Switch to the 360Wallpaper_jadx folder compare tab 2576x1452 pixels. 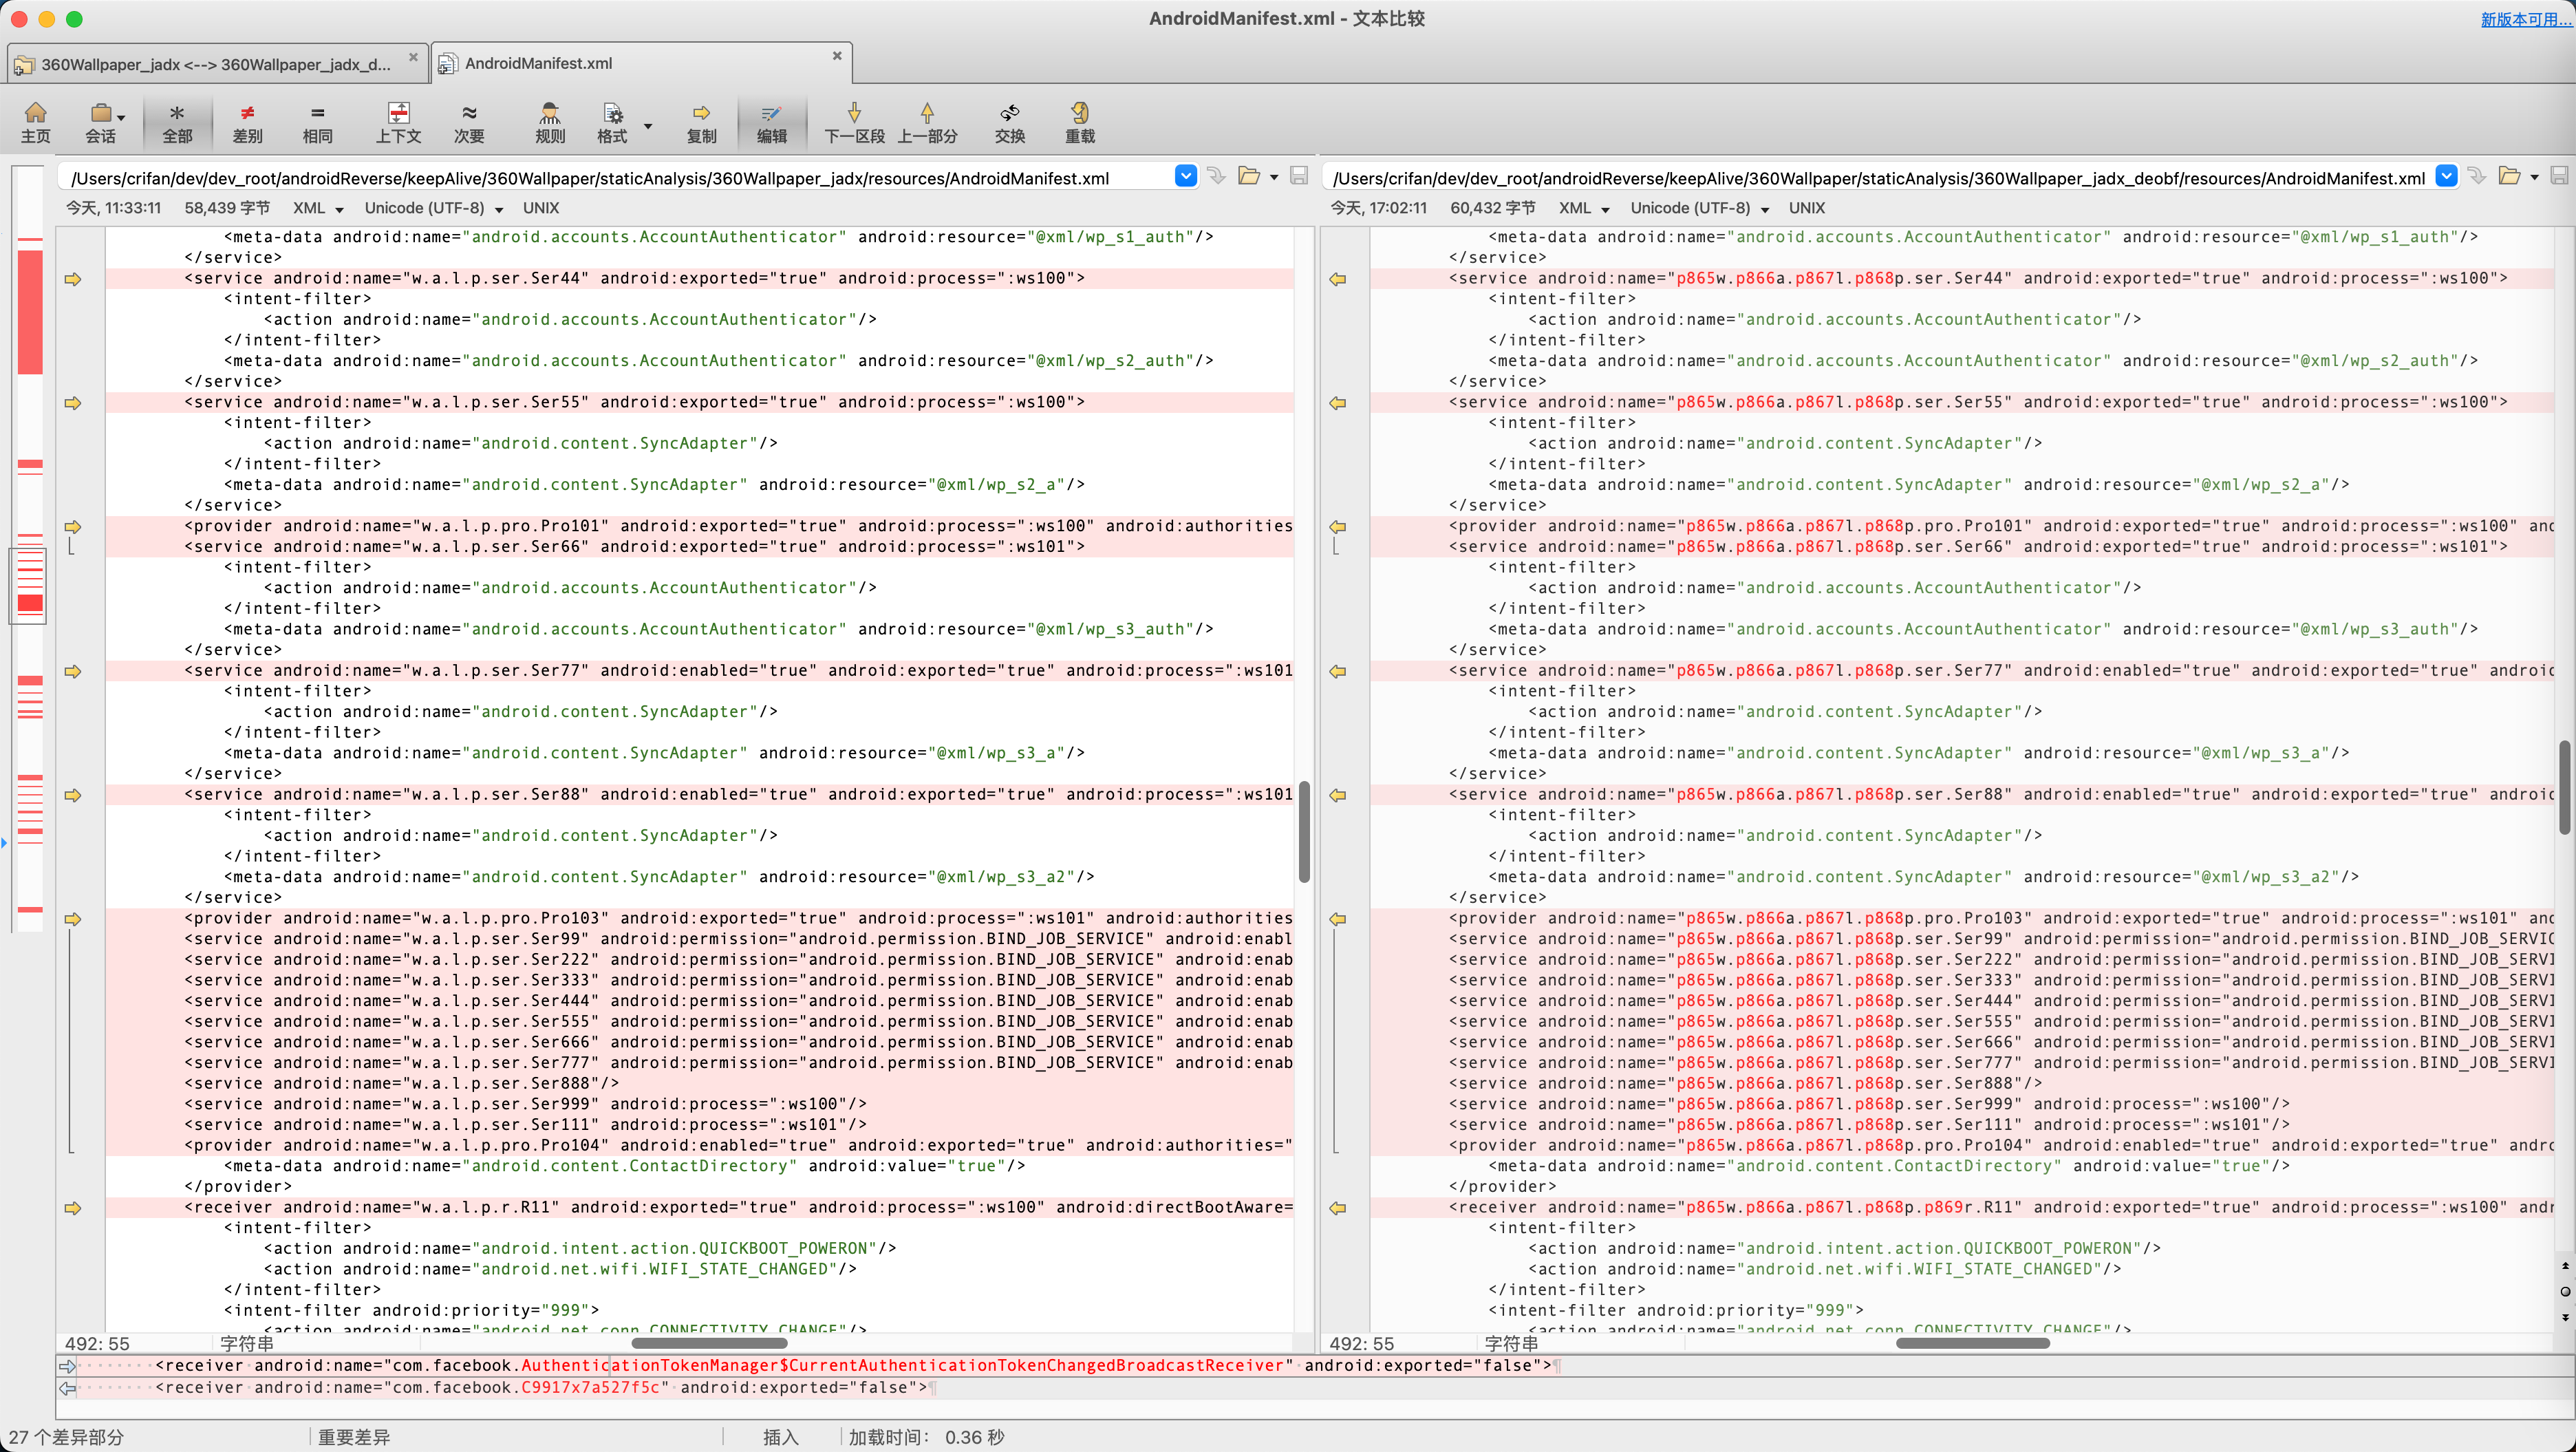coord(216,64)
